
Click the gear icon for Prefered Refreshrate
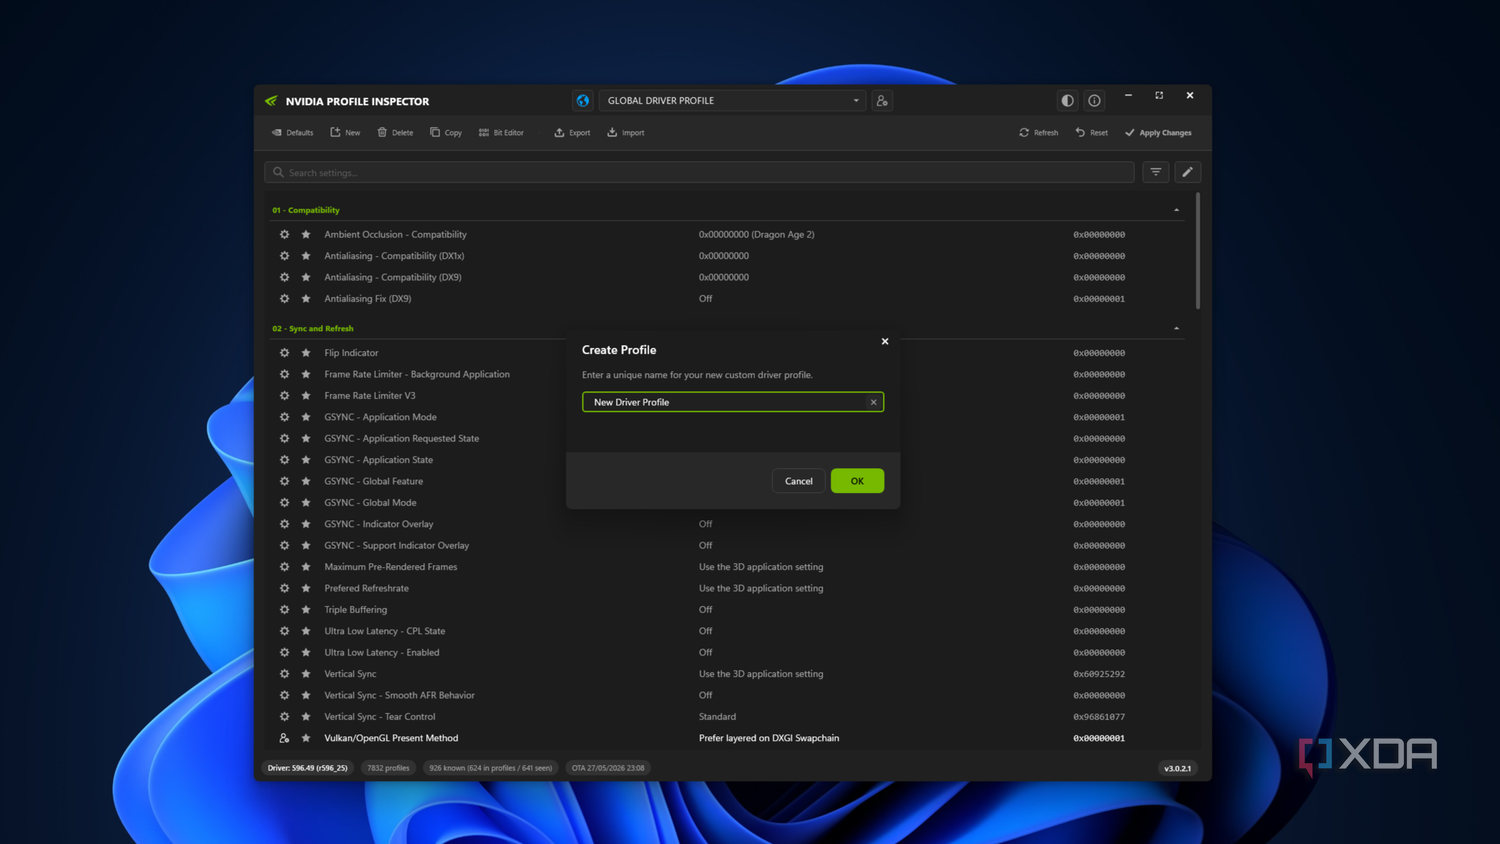[x=285, y=589]
